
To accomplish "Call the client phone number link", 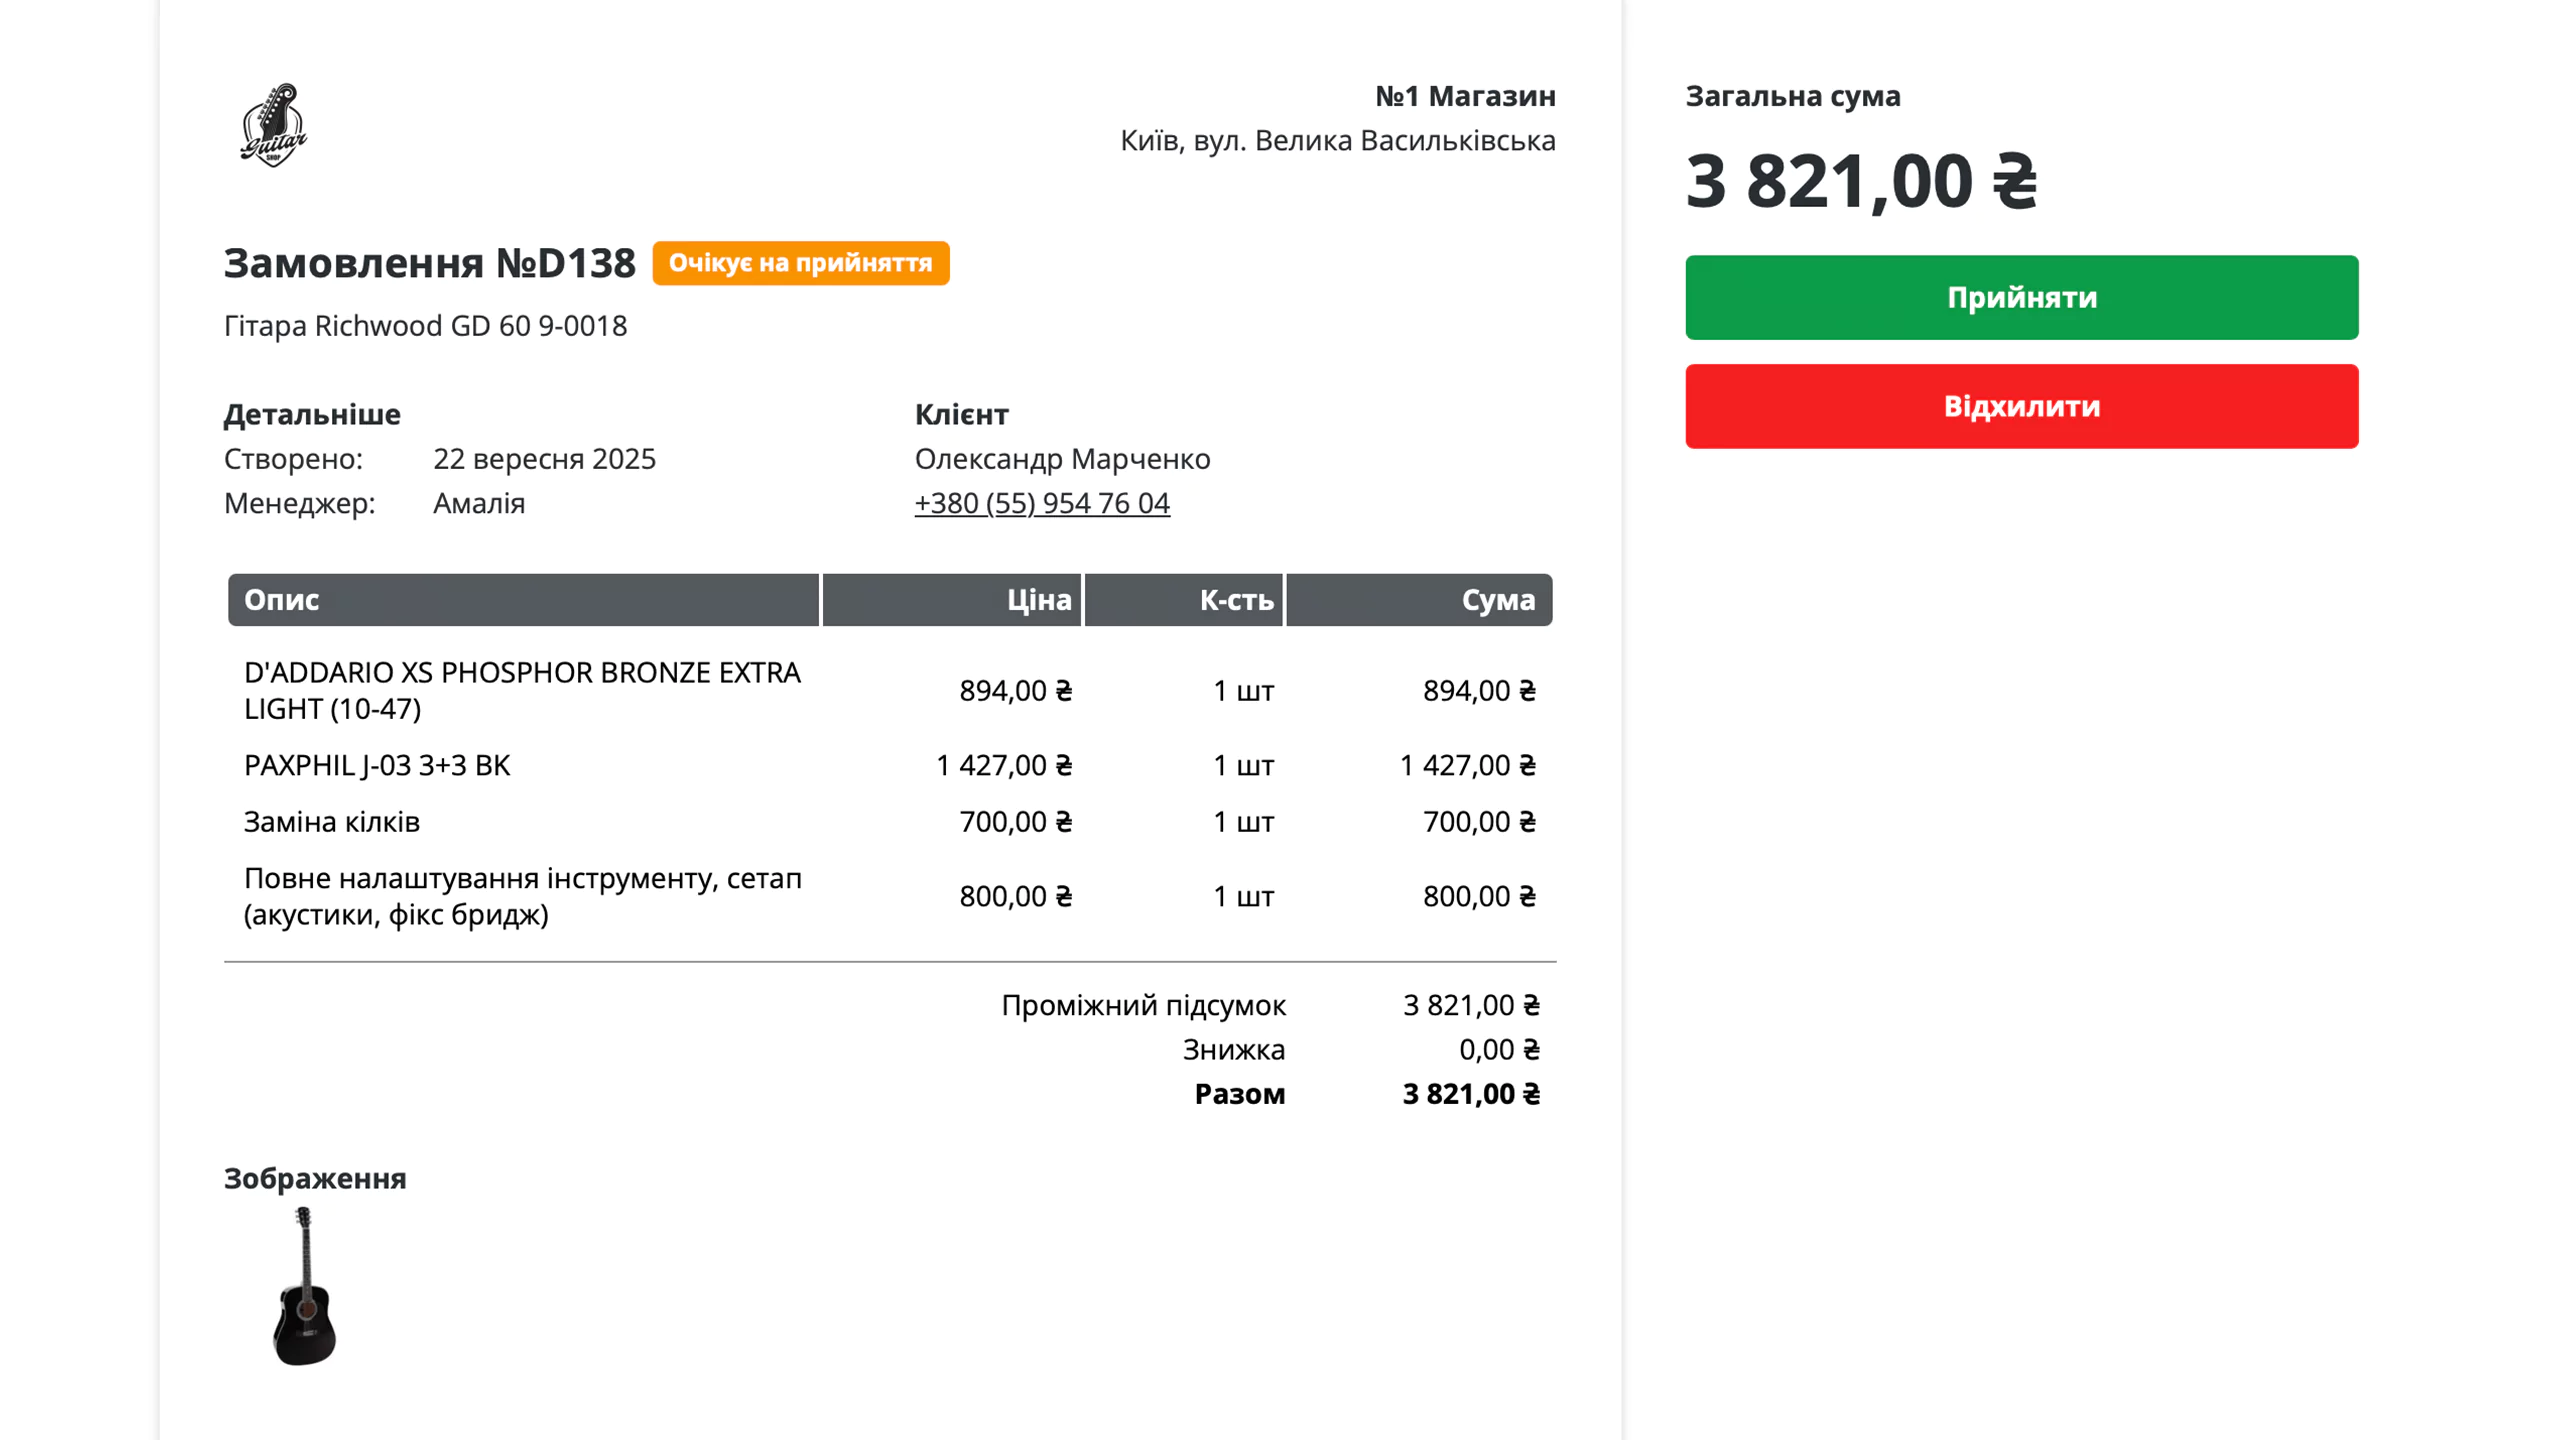I will coord(1041,502).
